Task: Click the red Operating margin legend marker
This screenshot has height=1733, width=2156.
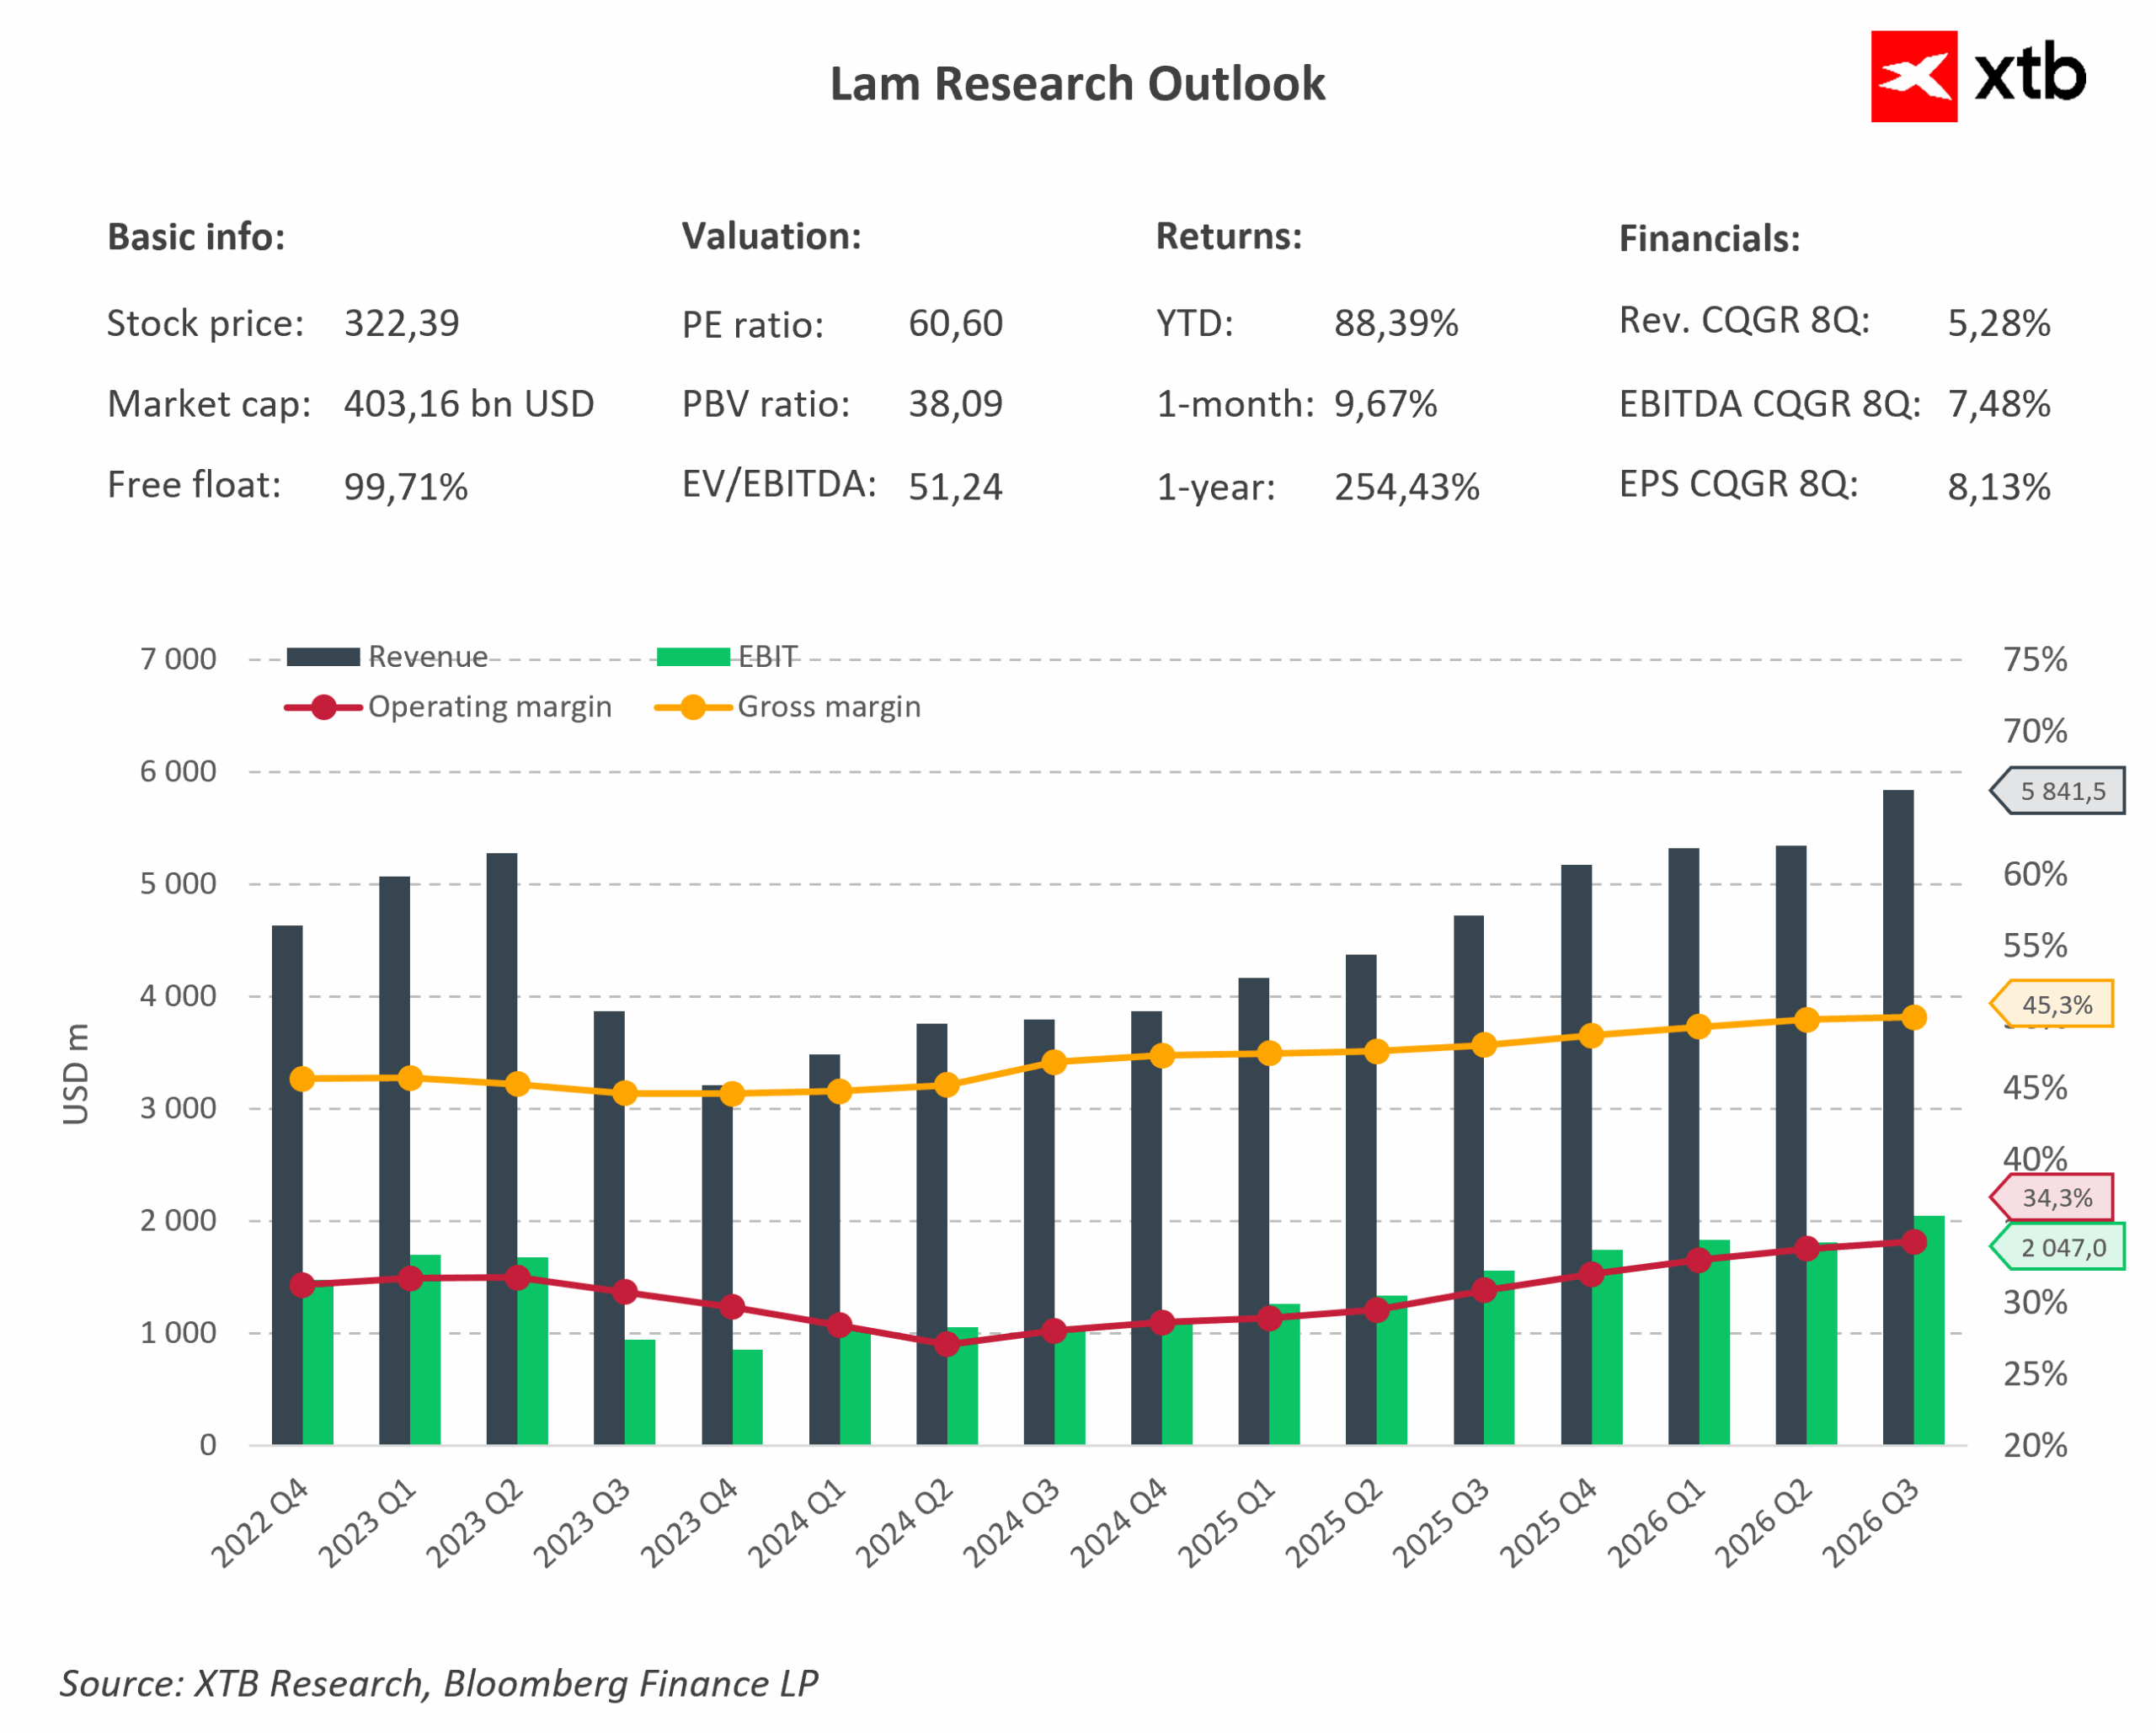Action: pyautogui.click(x=323, y=707)
